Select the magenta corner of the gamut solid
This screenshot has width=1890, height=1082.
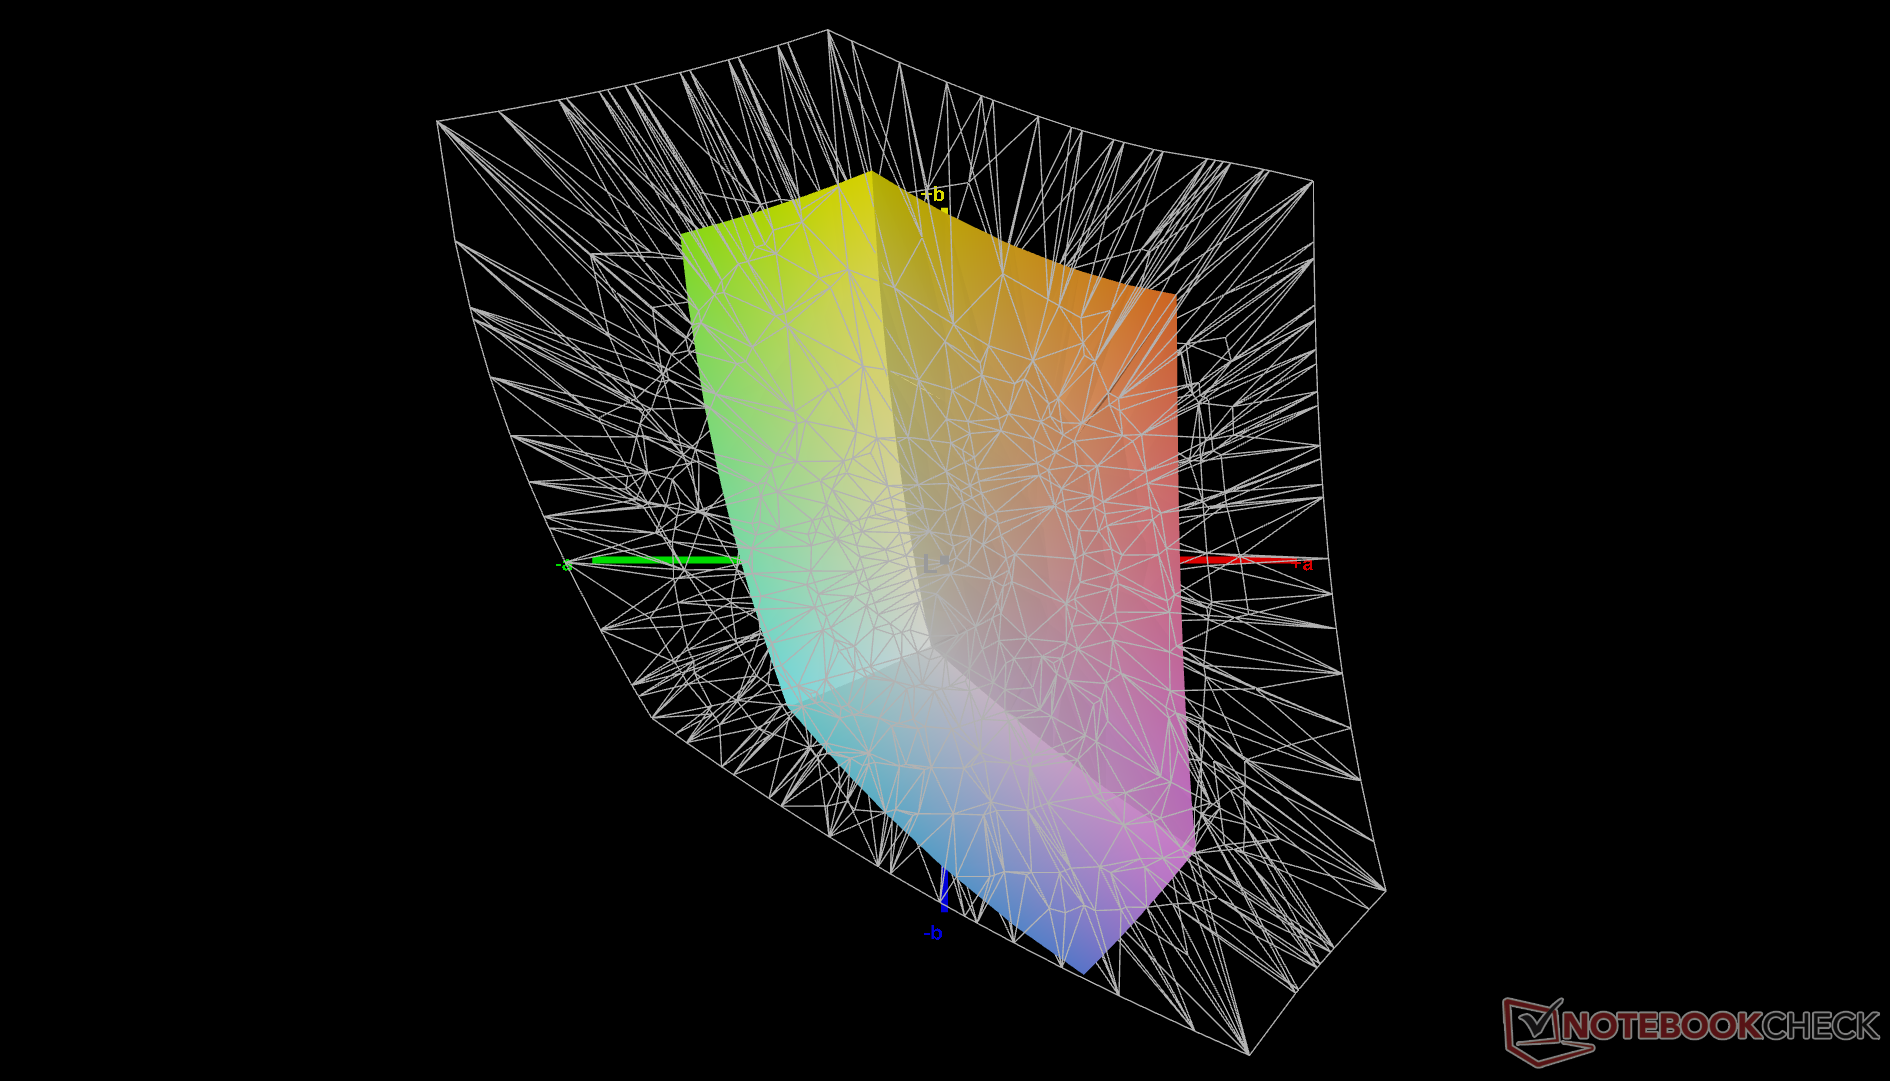click(x=1192, y=850)
